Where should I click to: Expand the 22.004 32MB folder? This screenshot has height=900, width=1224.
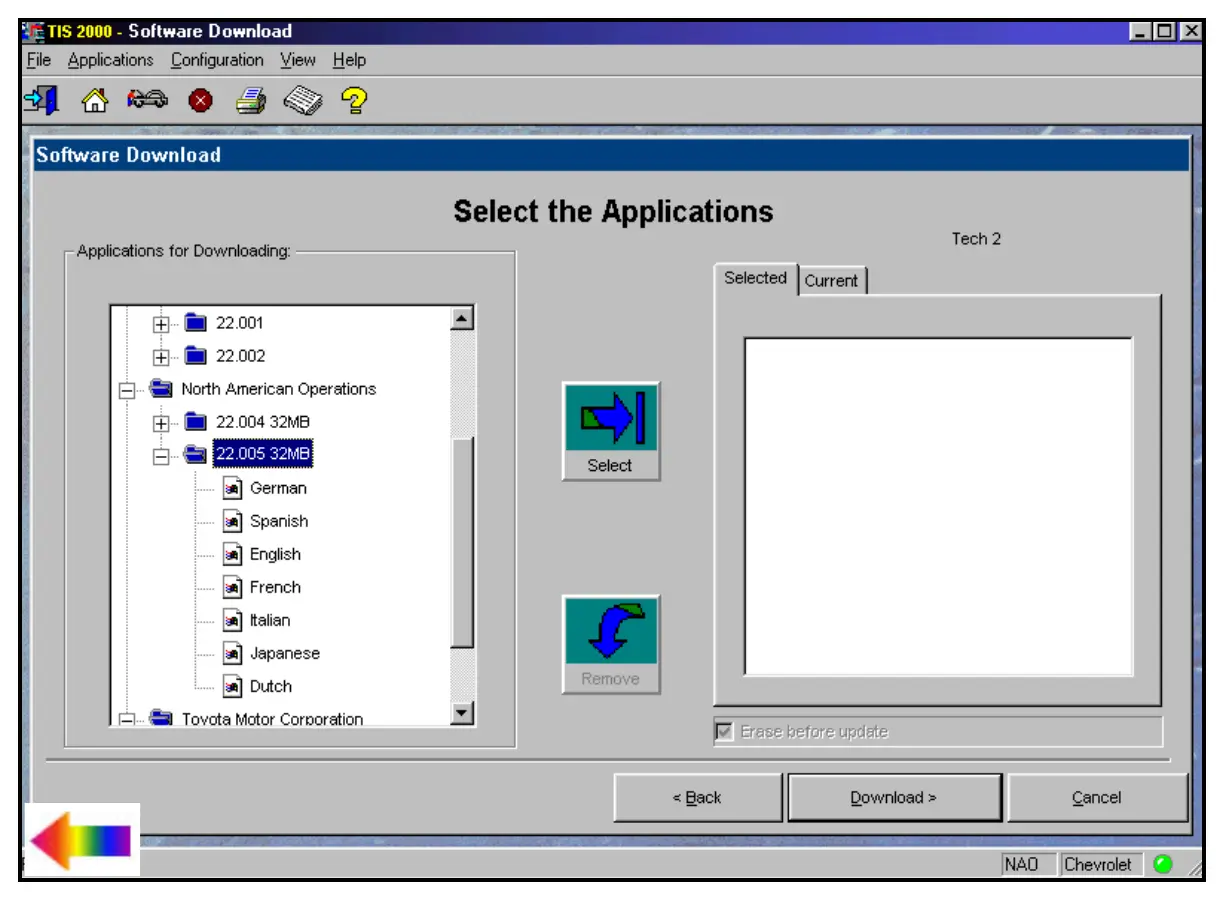point(160,423)
